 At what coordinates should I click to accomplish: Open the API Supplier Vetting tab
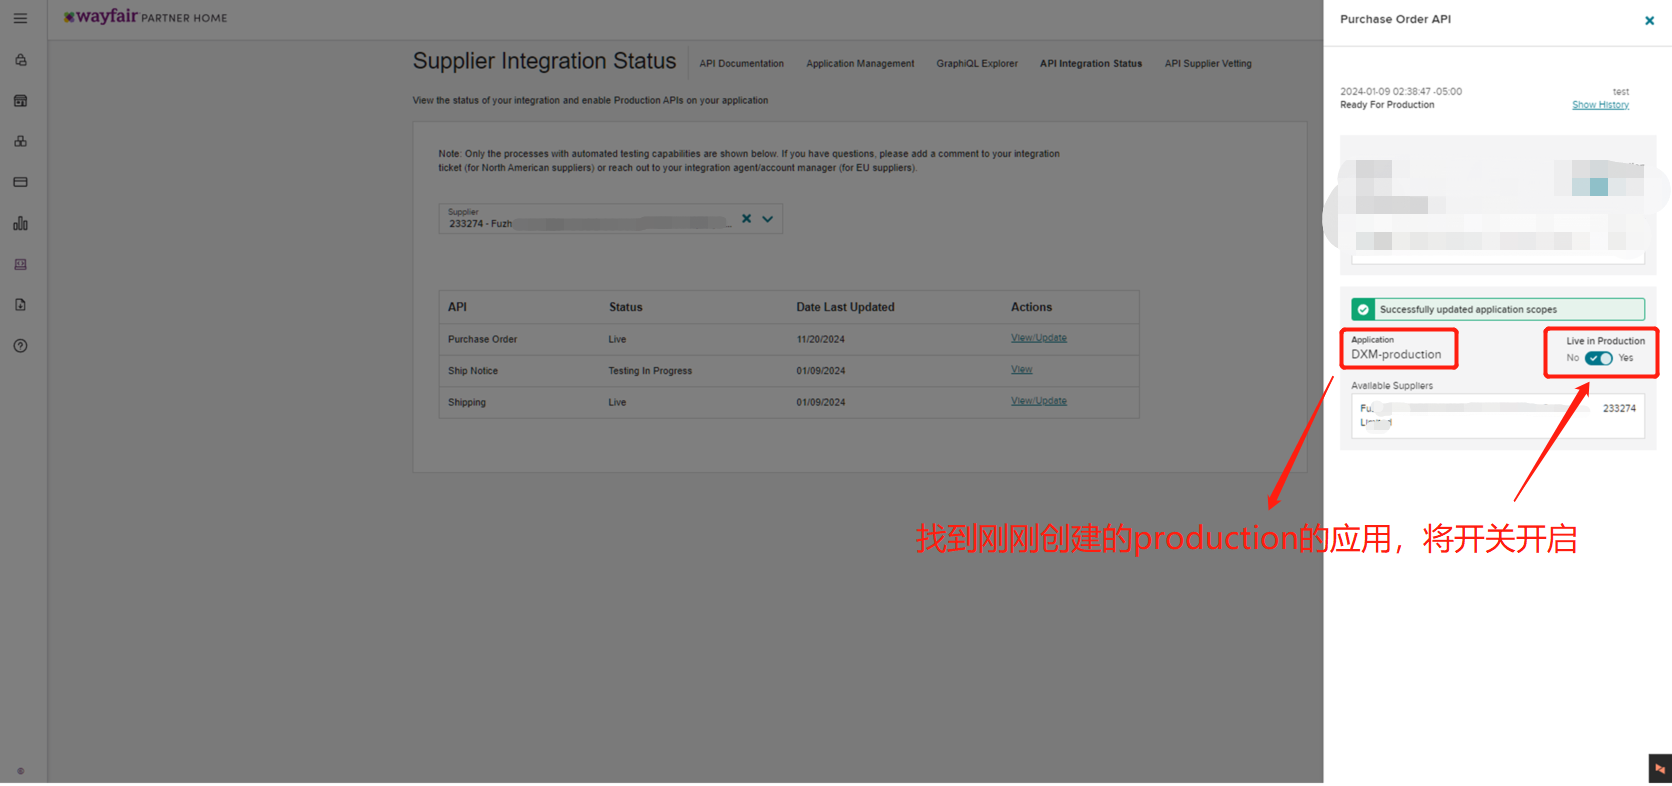(1208, 63)
